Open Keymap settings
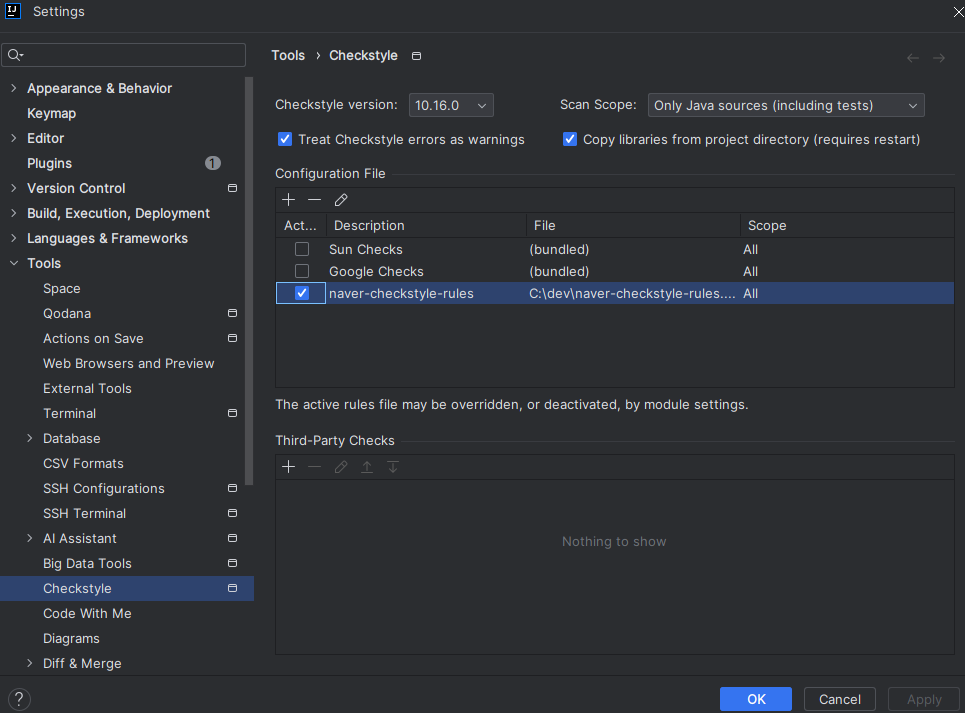This screenshot has height=713, width=965. pos(52,113)
